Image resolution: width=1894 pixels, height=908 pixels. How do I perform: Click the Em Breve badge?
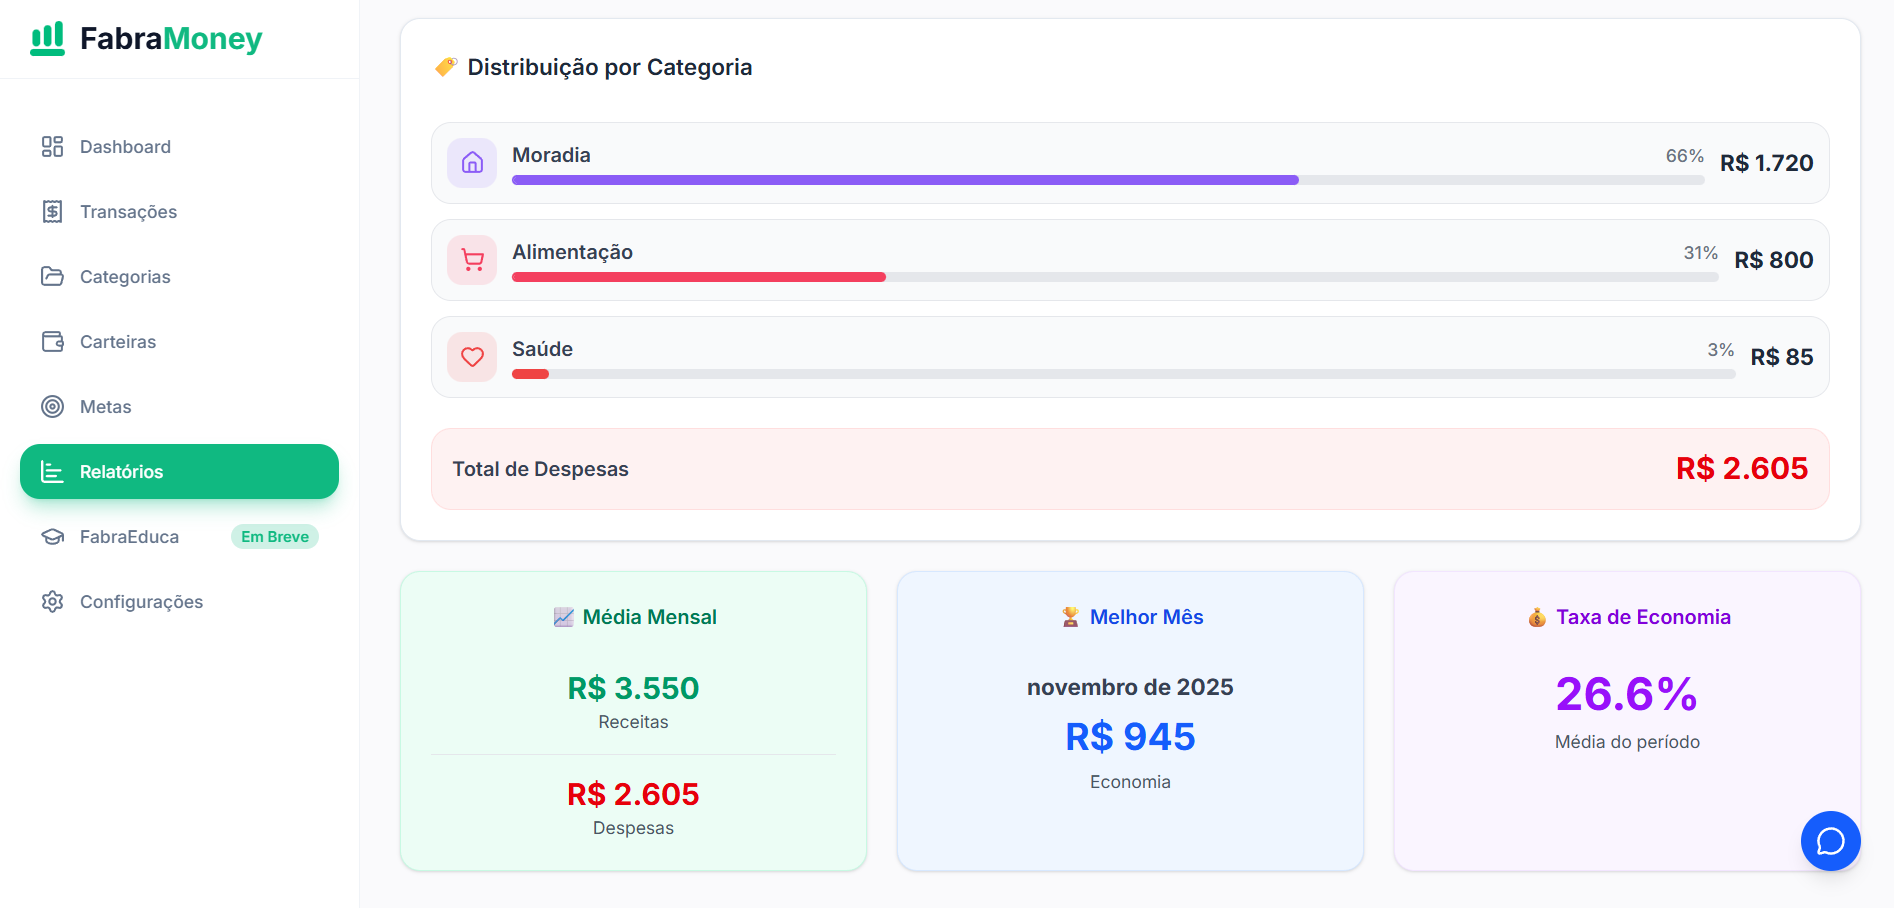click(274, 537)
